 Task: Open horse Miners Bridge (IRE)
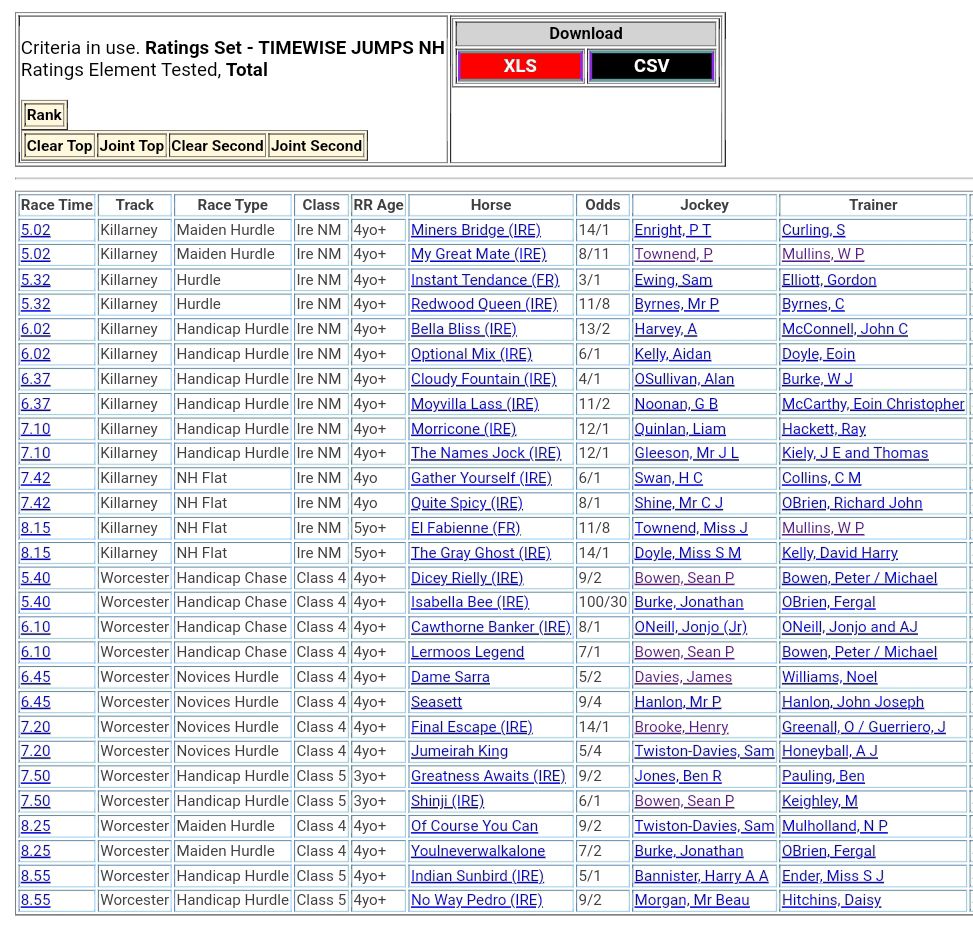point(475,230)
